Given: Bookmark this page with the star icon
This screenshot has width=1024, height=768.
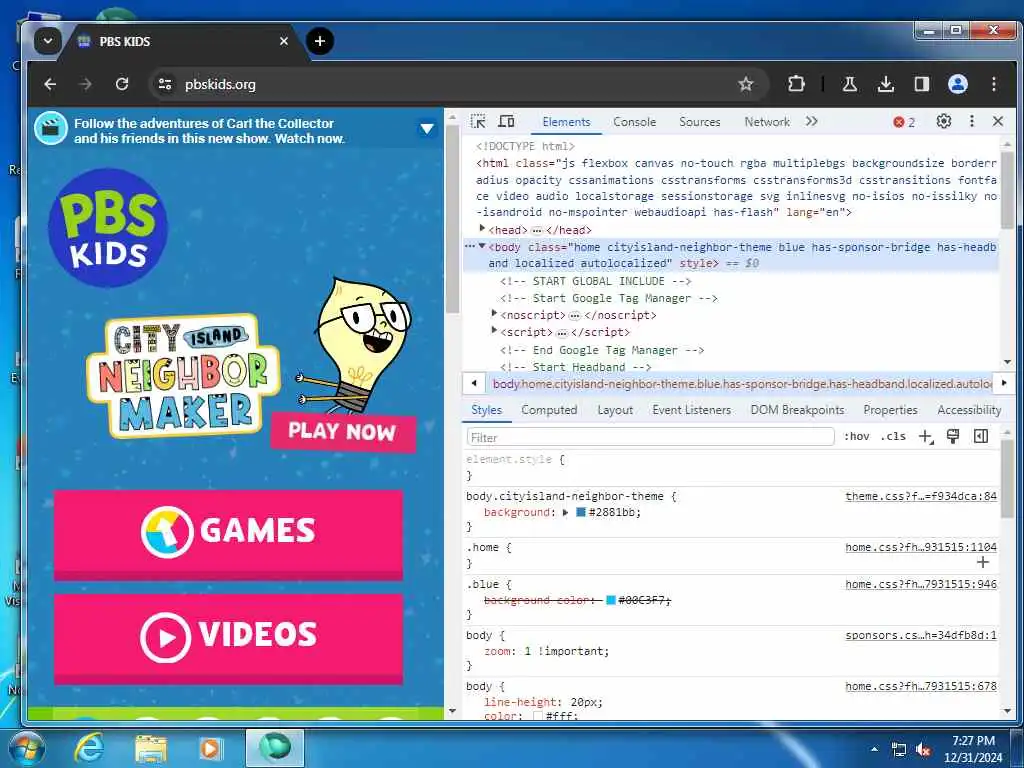Looking at the screenshot, I should pos(745,84).
